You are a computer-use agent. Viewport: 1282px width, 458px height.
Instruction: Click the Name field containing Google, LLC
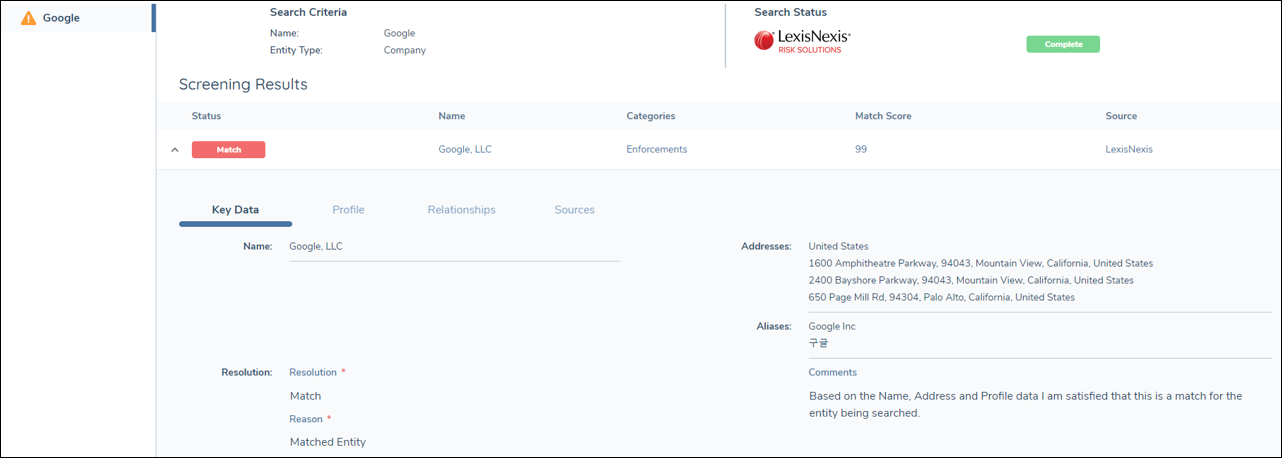[x=453, y=246]
